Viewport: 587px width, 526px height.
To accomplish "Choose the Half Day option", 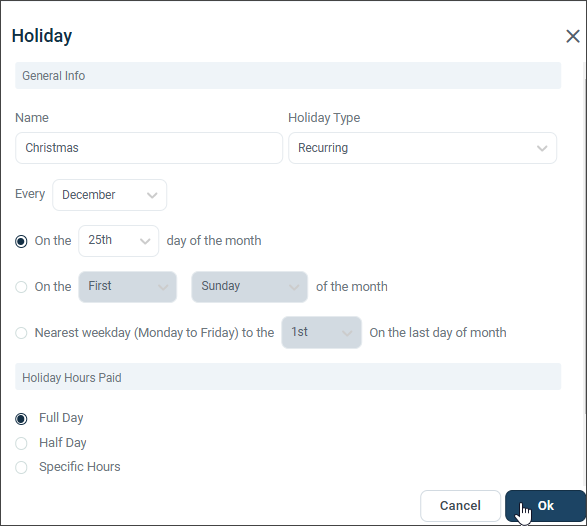I will (21, 443).
